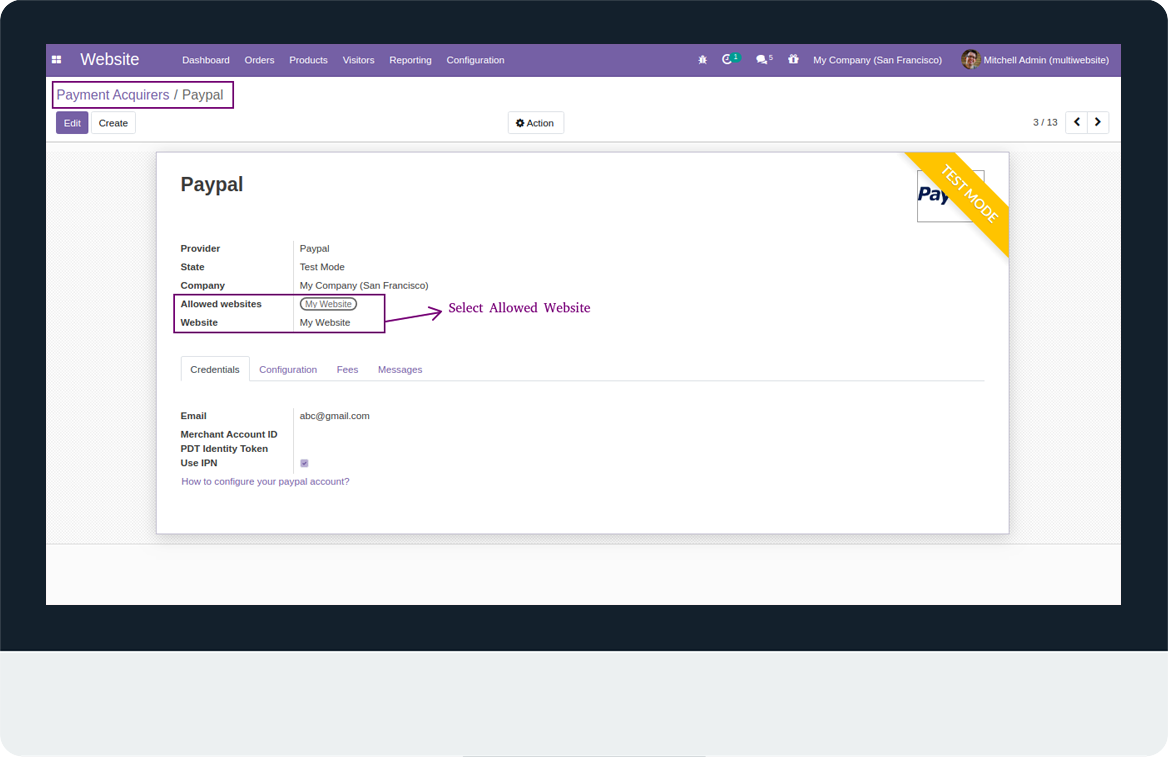
Task: Click the gift icon in navbar
Action: [x=793, y=59]
